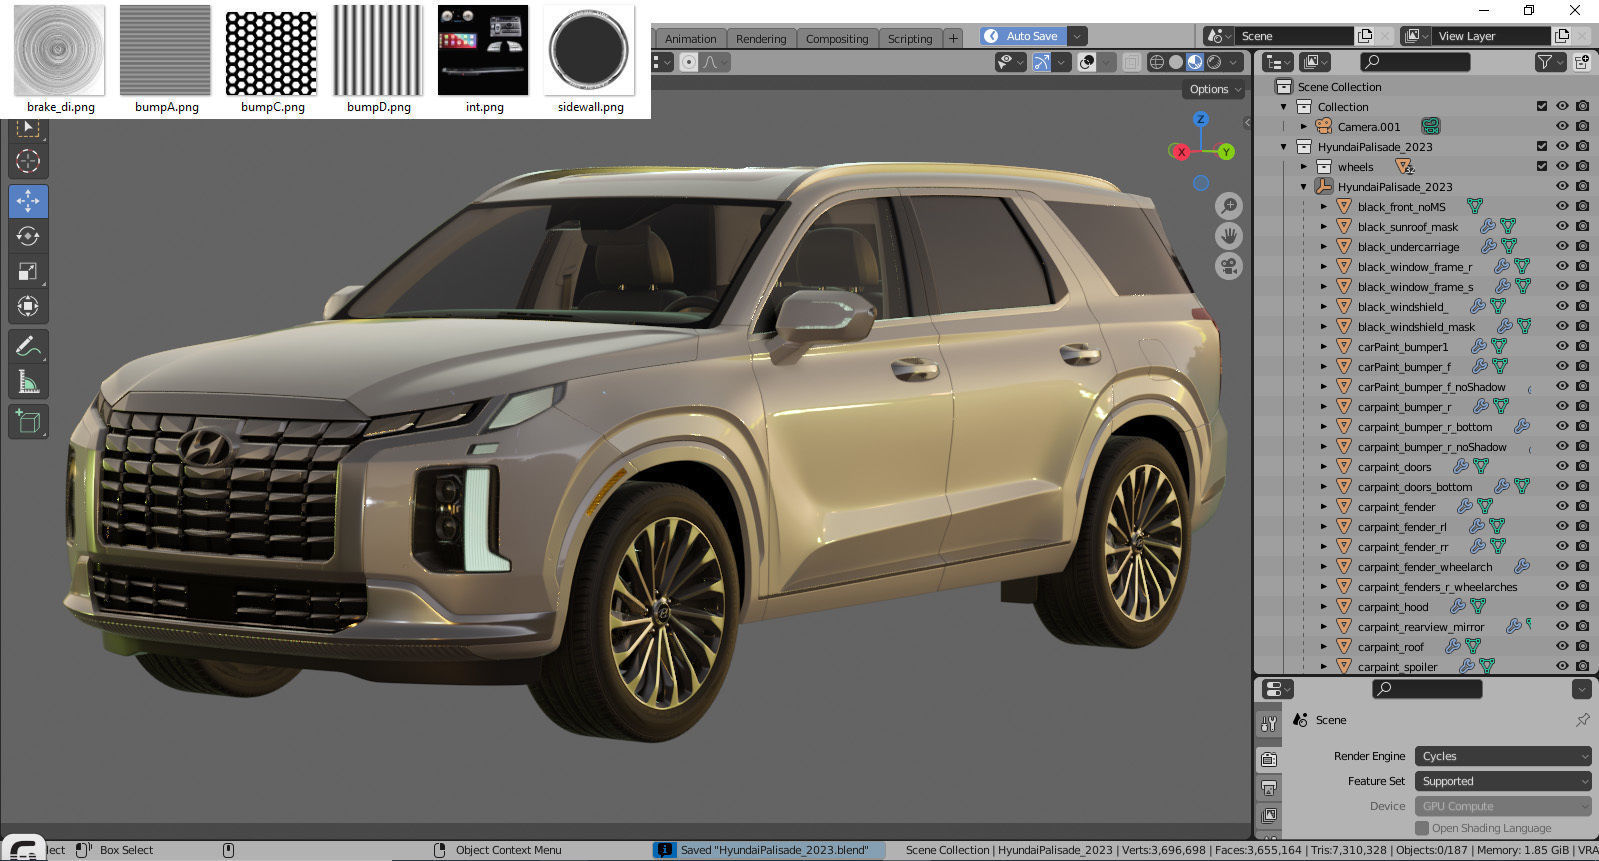
Task: Hide Camera.001 in viewport with eye icon
Action: point(1562,126)
